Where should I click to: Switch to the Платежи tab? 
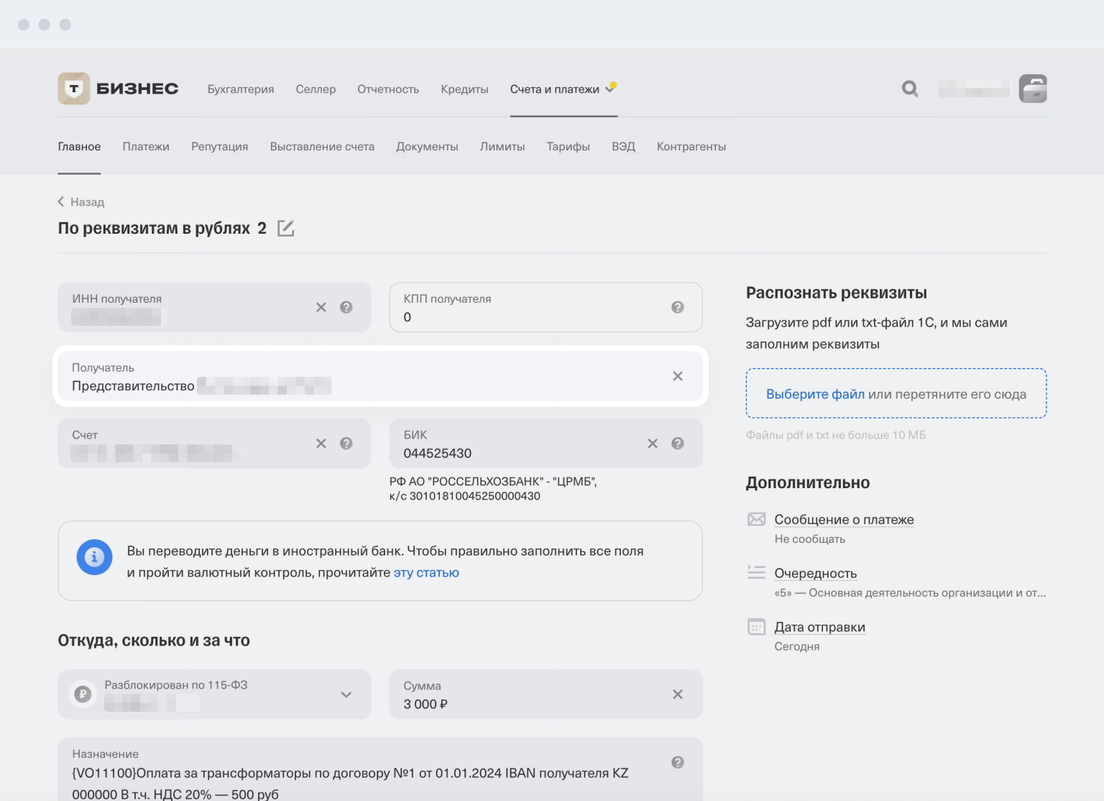pyautogui.click(x=146, y=146)
